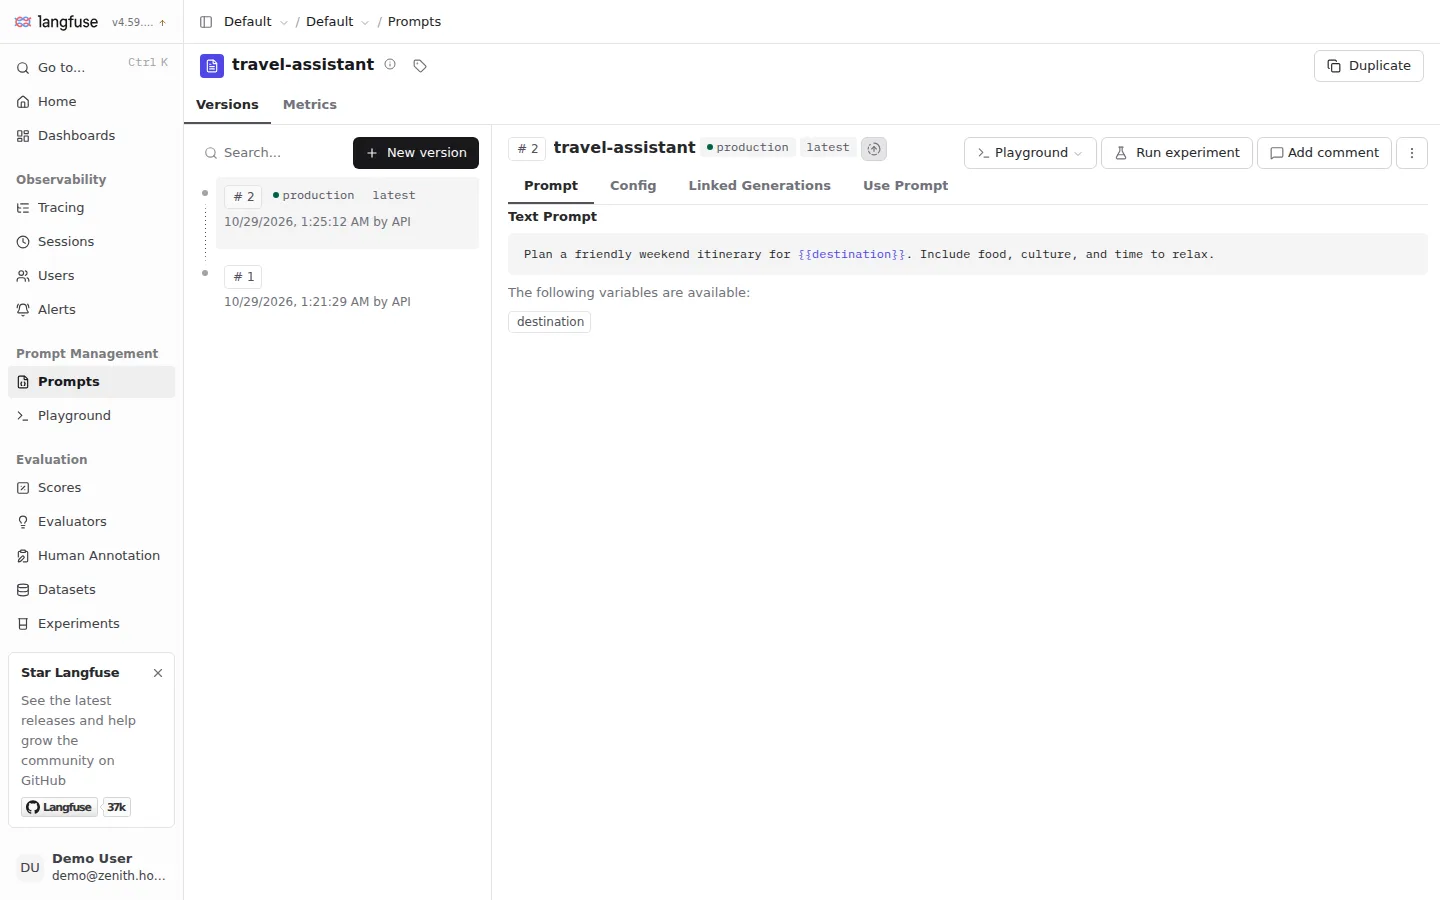Dismiss the Star Langfuse card
This screenshot has width=1440, height=900.
click(x=158, y=673)
